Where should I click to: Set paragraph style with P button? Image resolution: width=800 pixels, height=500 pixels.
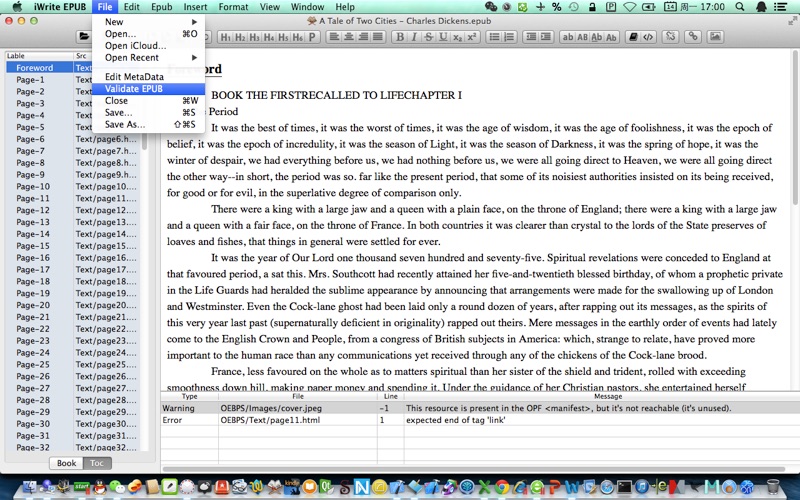point(312,37)
